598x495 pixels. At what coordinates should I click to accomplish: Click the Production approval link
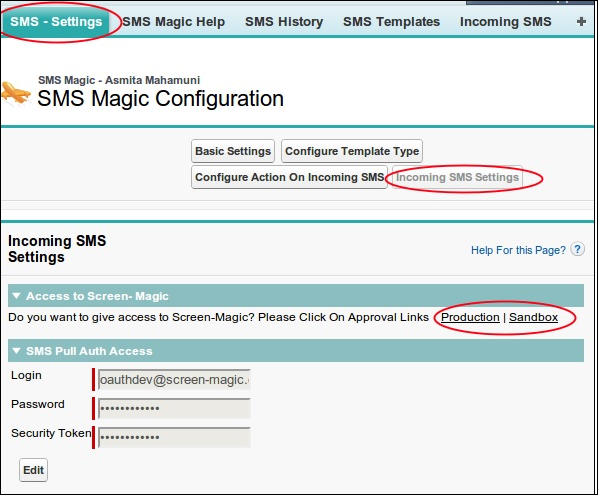click(470, 317)
